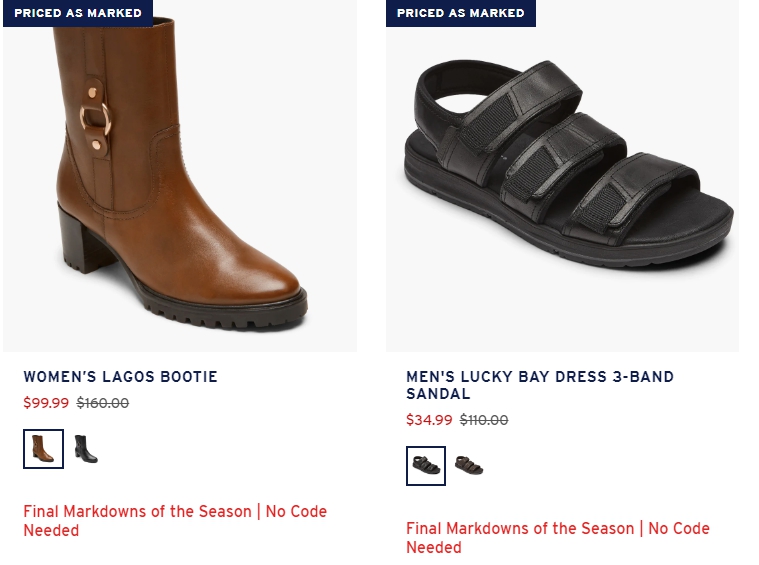Open Men's Lucky Bay Dress 3-Band Sandal title
The width and height of the screenshot is (759, 565).
click(x=540, y=385)
